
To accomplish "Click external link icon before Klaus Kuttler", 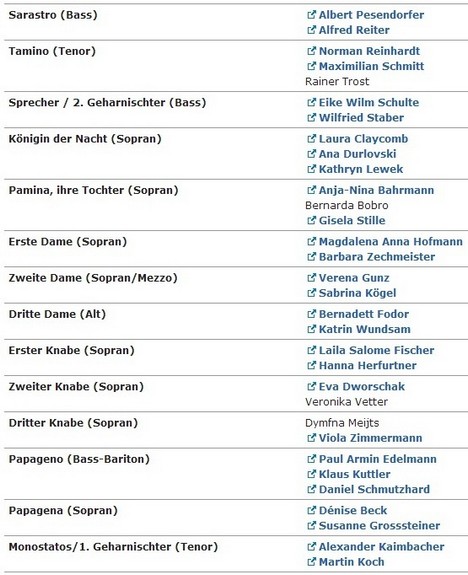I will 311,474.
